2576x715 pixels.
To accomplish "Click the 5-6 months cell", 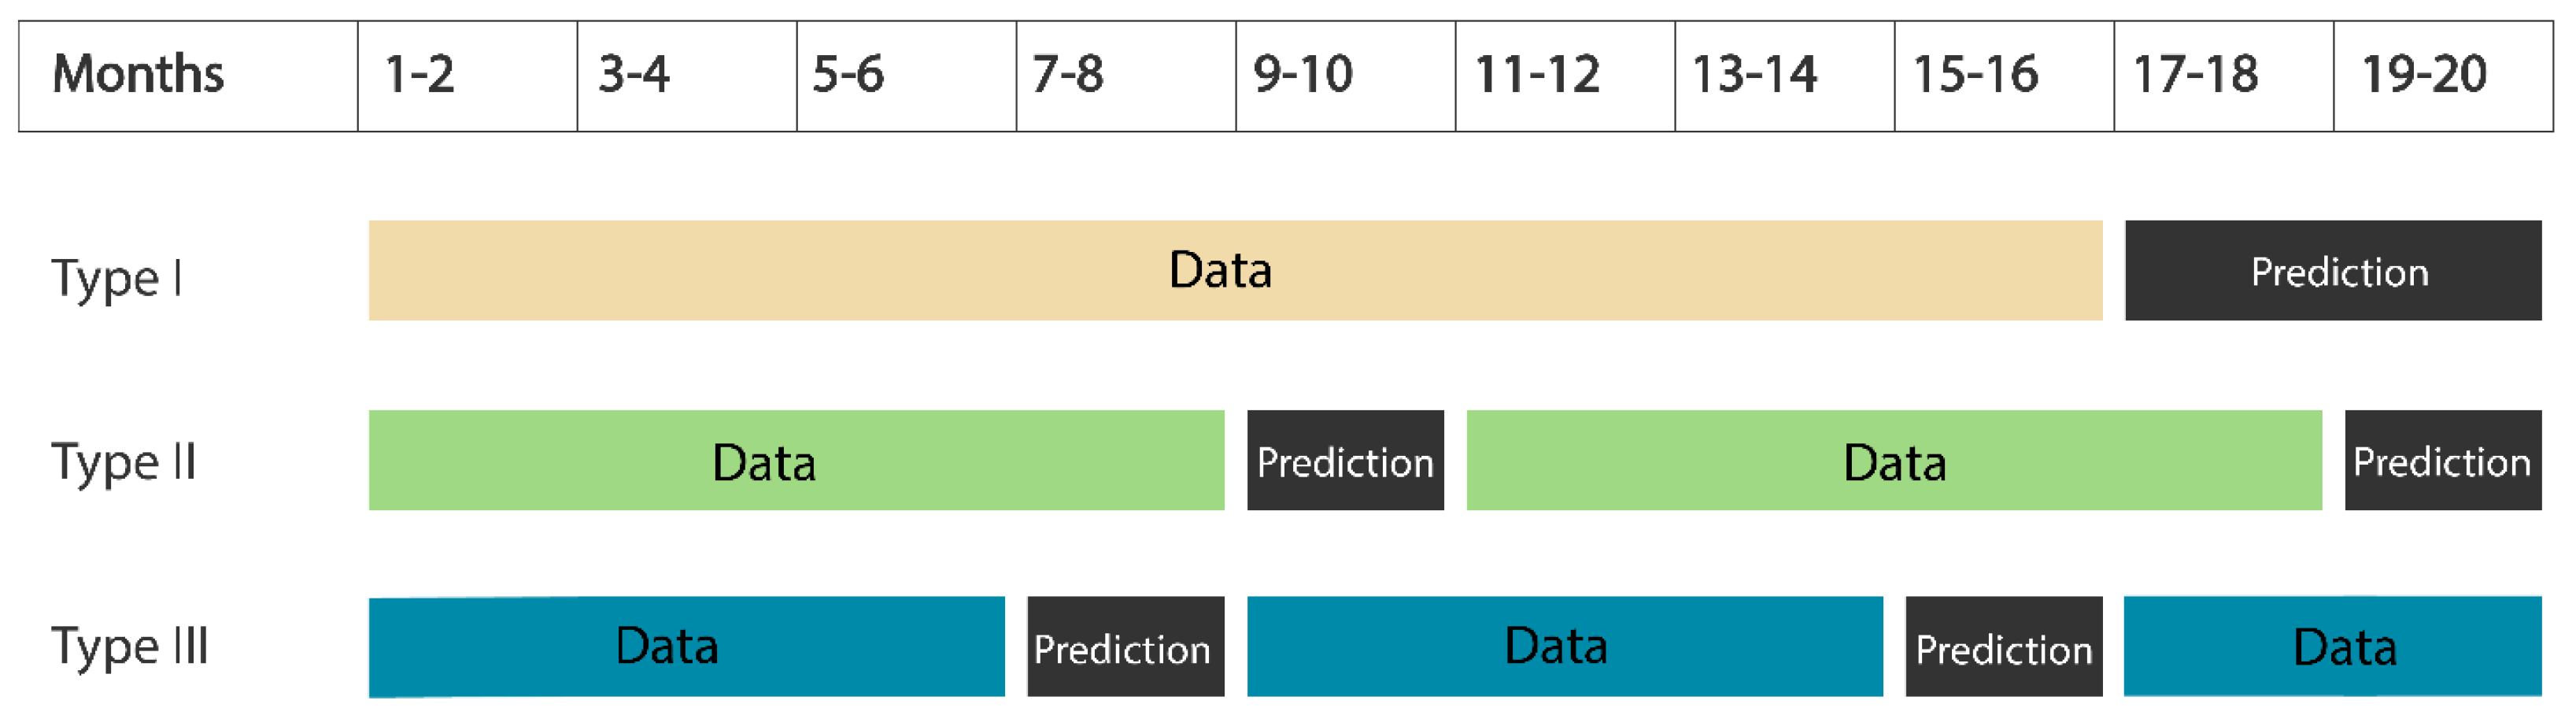I will [906, 76].
